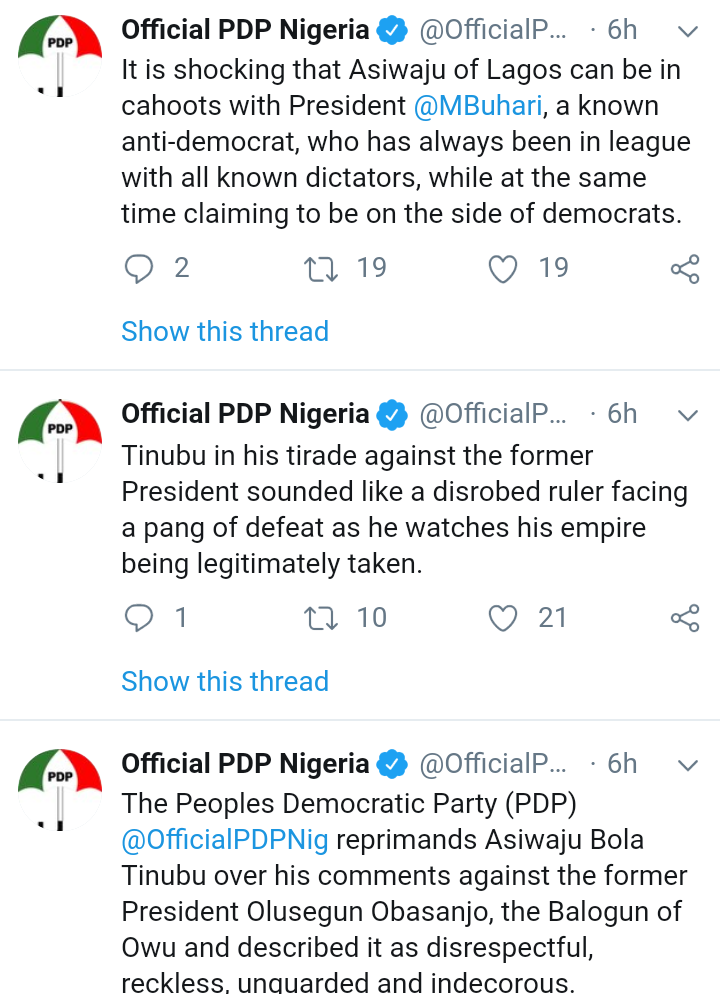Expand the second tweet's chevron menu
720x994 pixels.
point(687,415)
